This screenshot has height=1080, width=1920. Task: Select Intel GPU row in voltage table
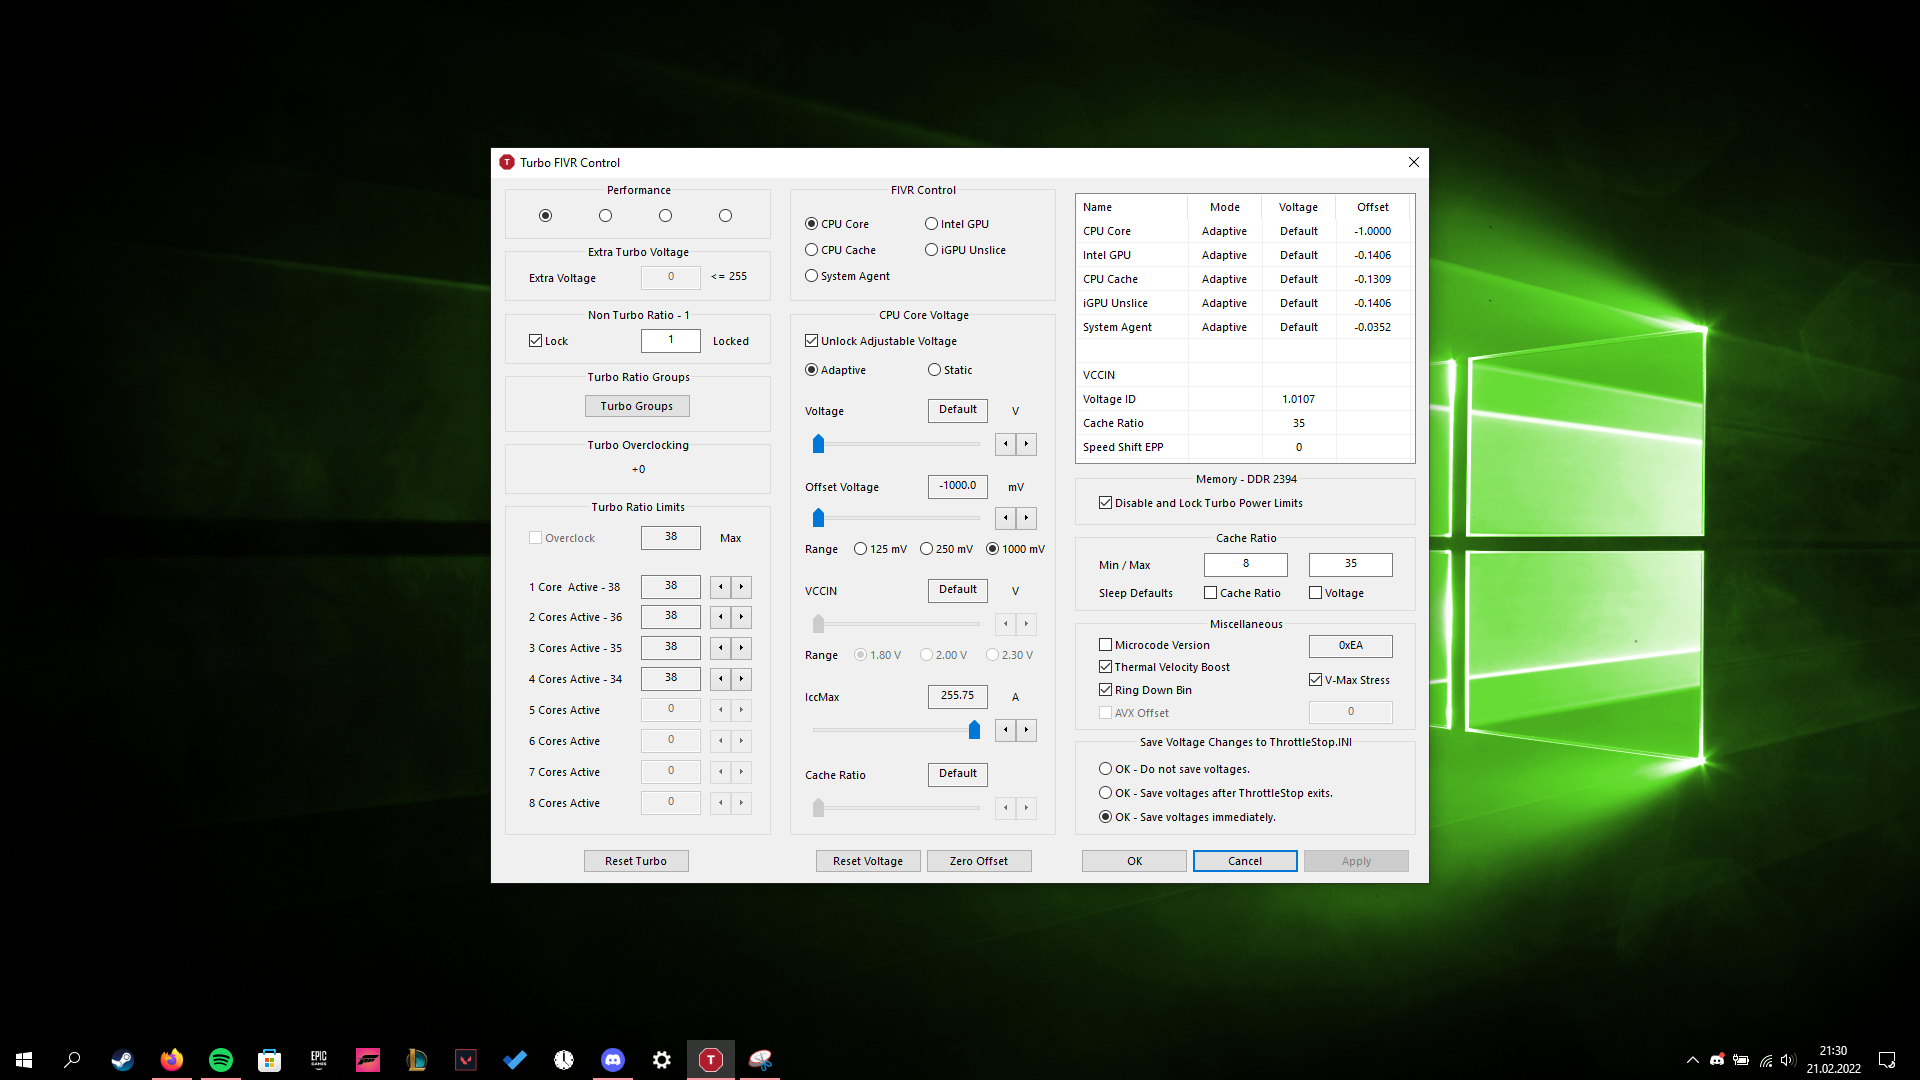point(1107,255)
